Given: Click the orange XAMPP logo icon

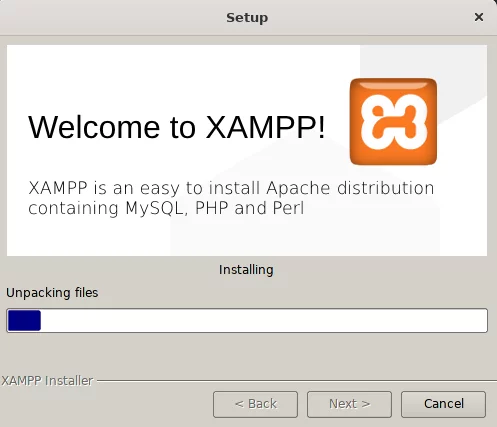Looking at the screenshot, I should click(x=393, y=122).
